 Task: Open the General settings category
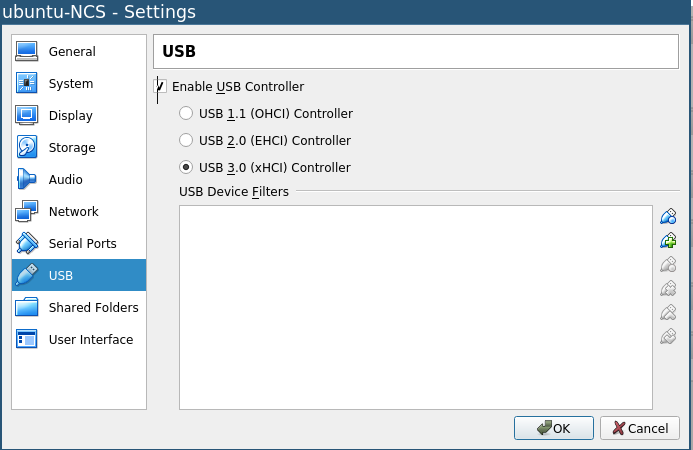[79, 51]
